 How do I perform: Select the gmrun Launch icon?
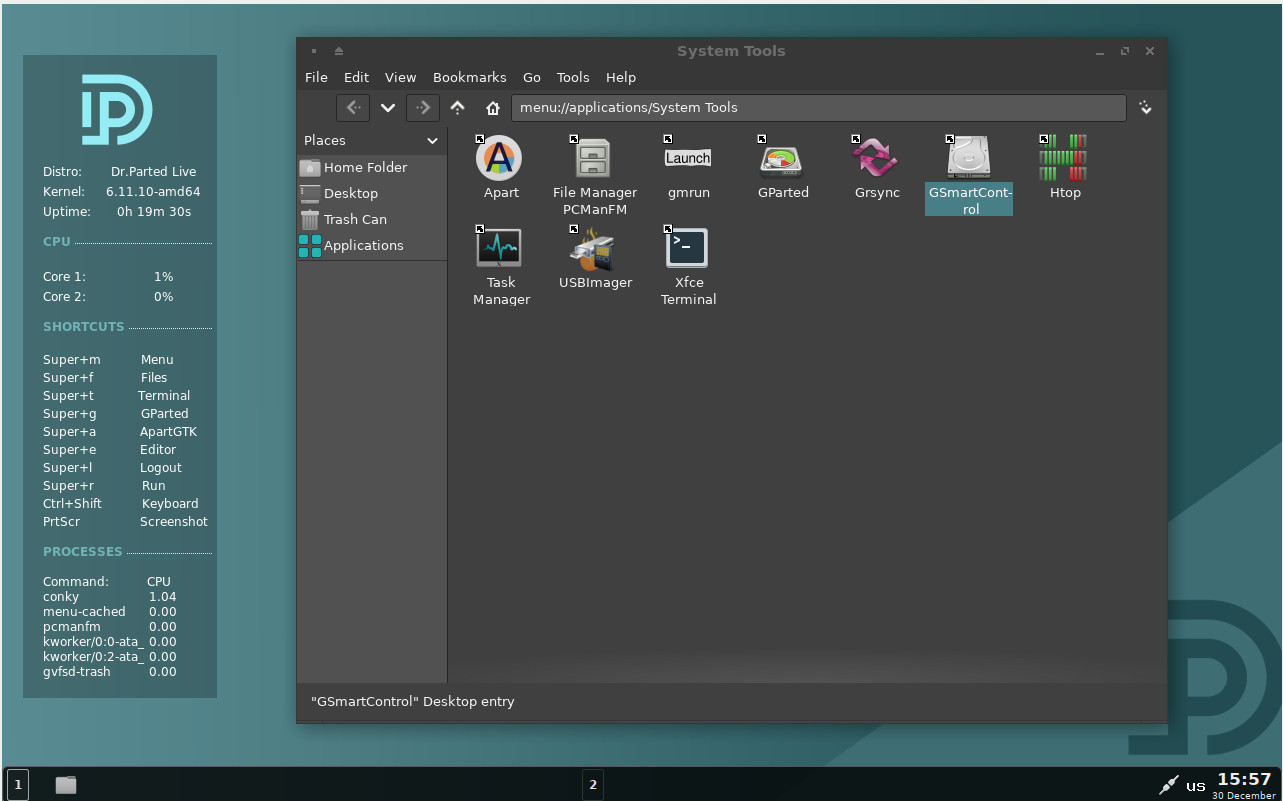(688, 158)
